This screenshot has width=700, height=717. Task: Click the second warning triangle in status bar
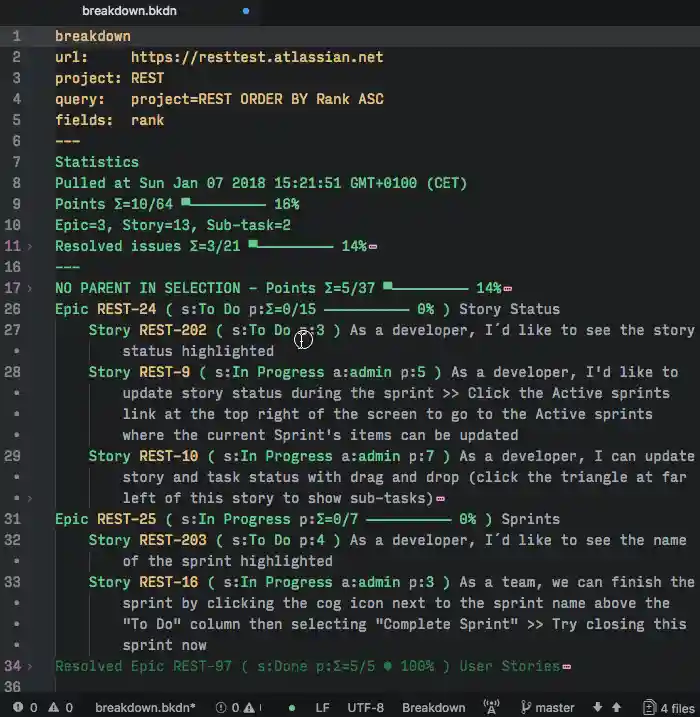pos(249,708)
